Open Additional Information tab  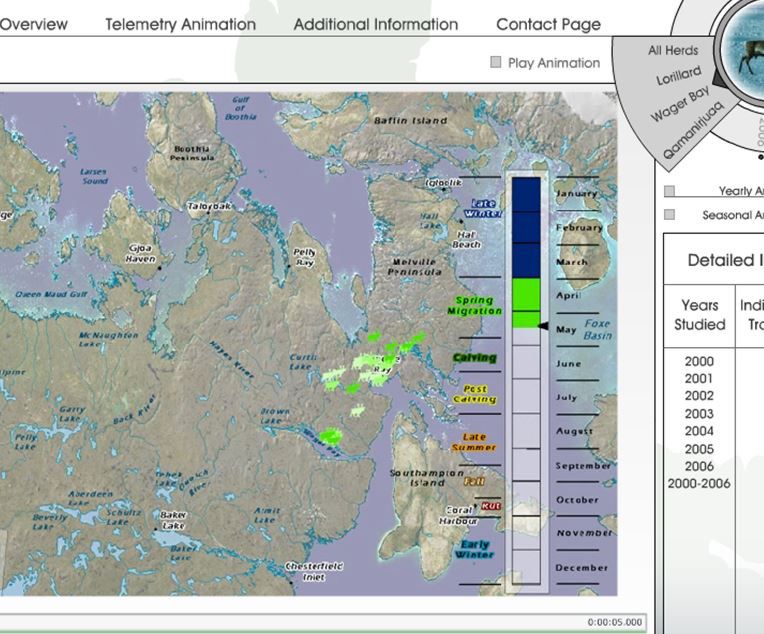pos(376,24)
